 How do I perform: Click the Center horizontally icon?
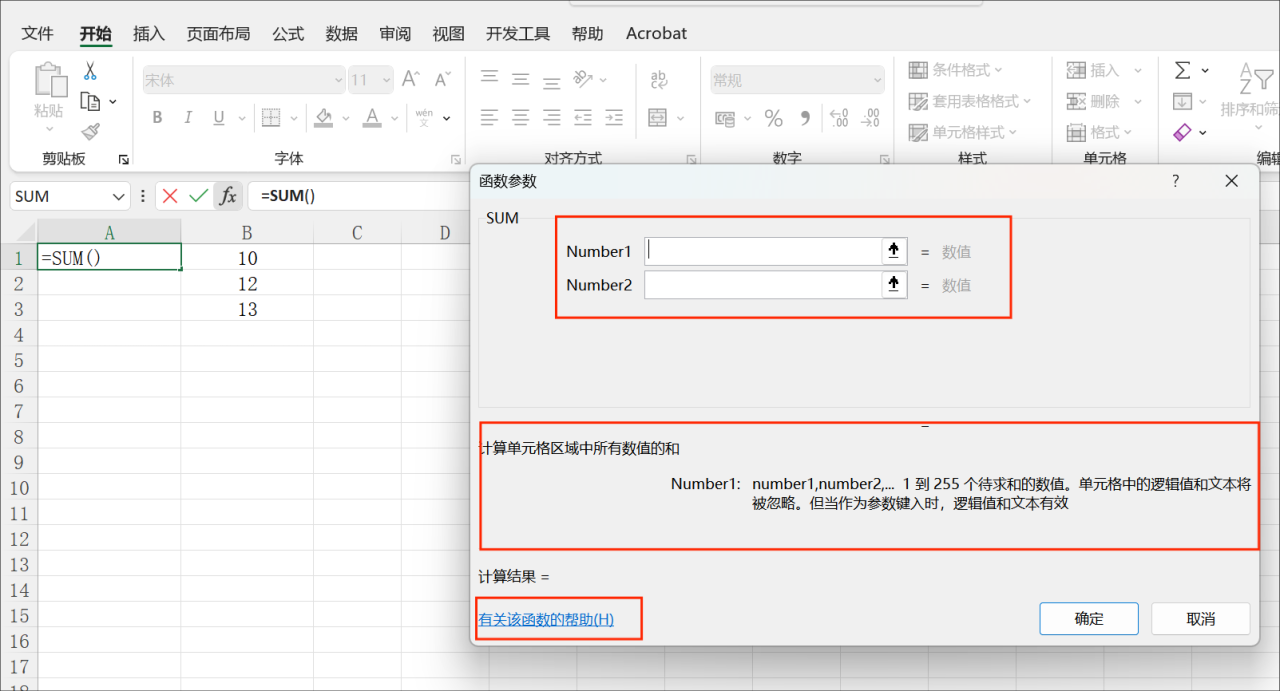tap(520, 117)
